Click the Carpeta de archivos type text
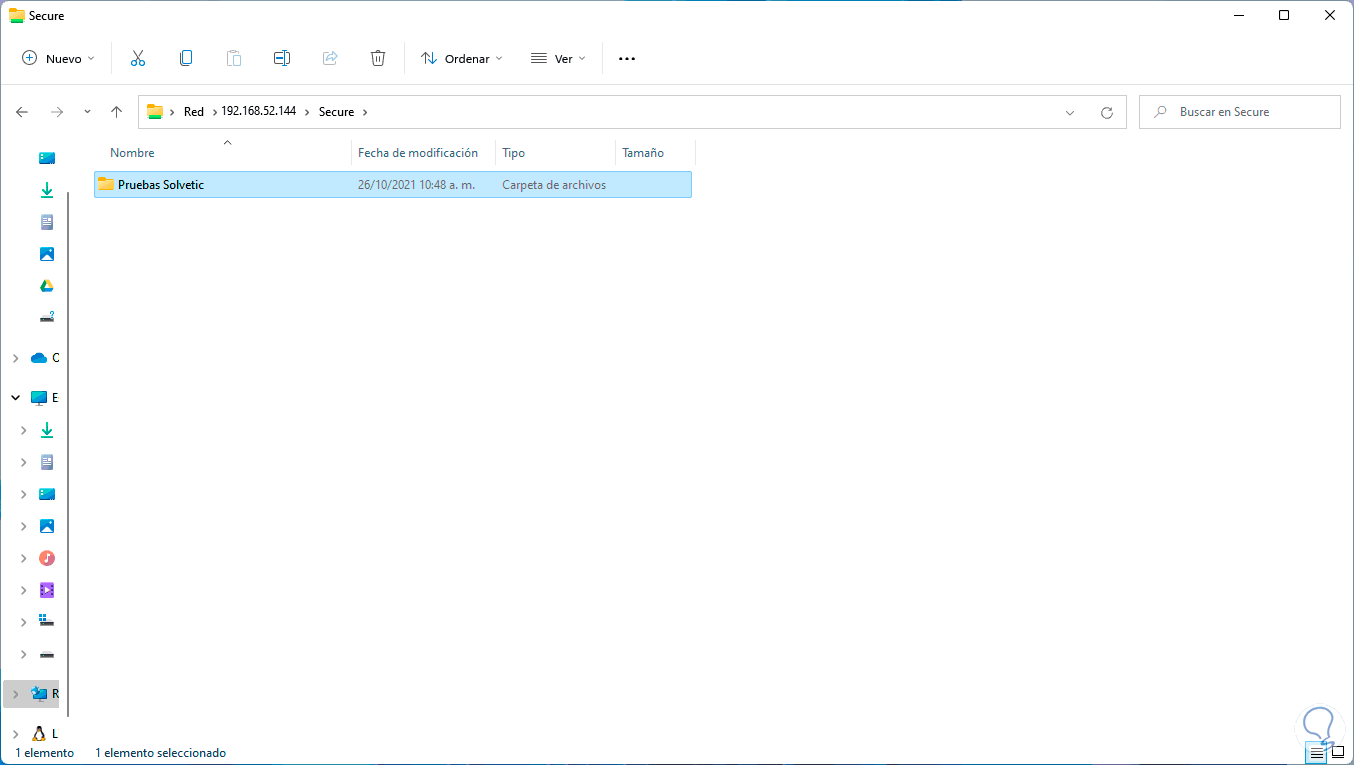1354x765 pixels. tap(554, 185)
